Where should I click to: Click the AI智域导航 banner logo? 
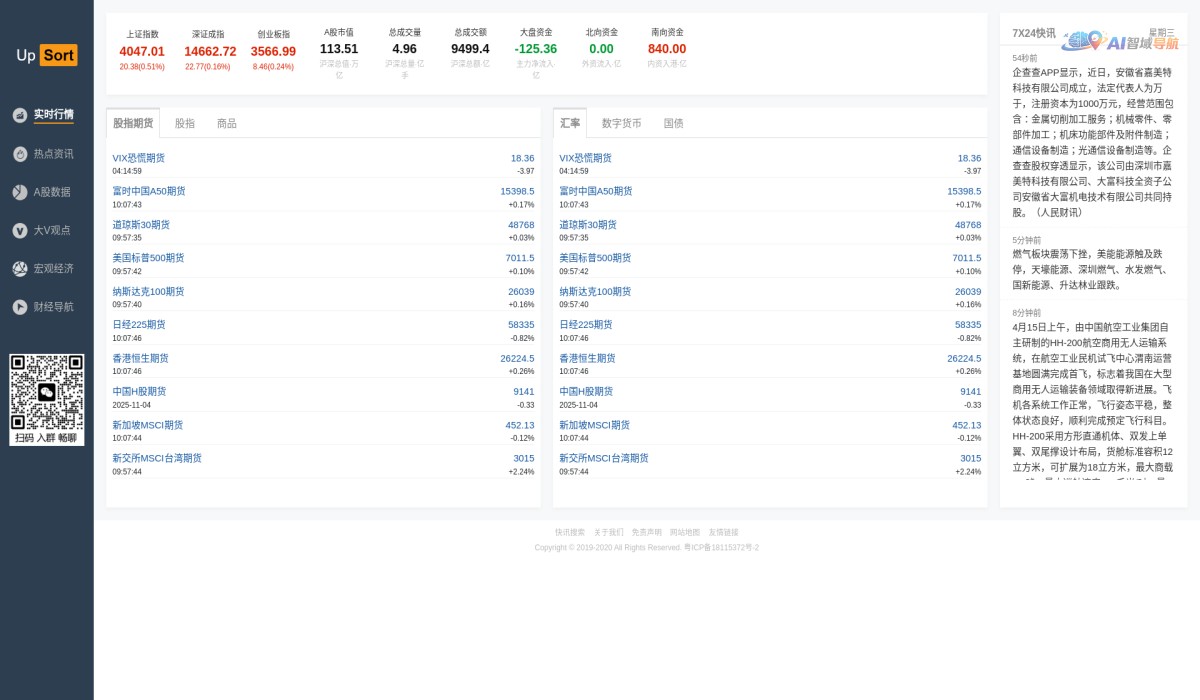(x=1120, y=42)
